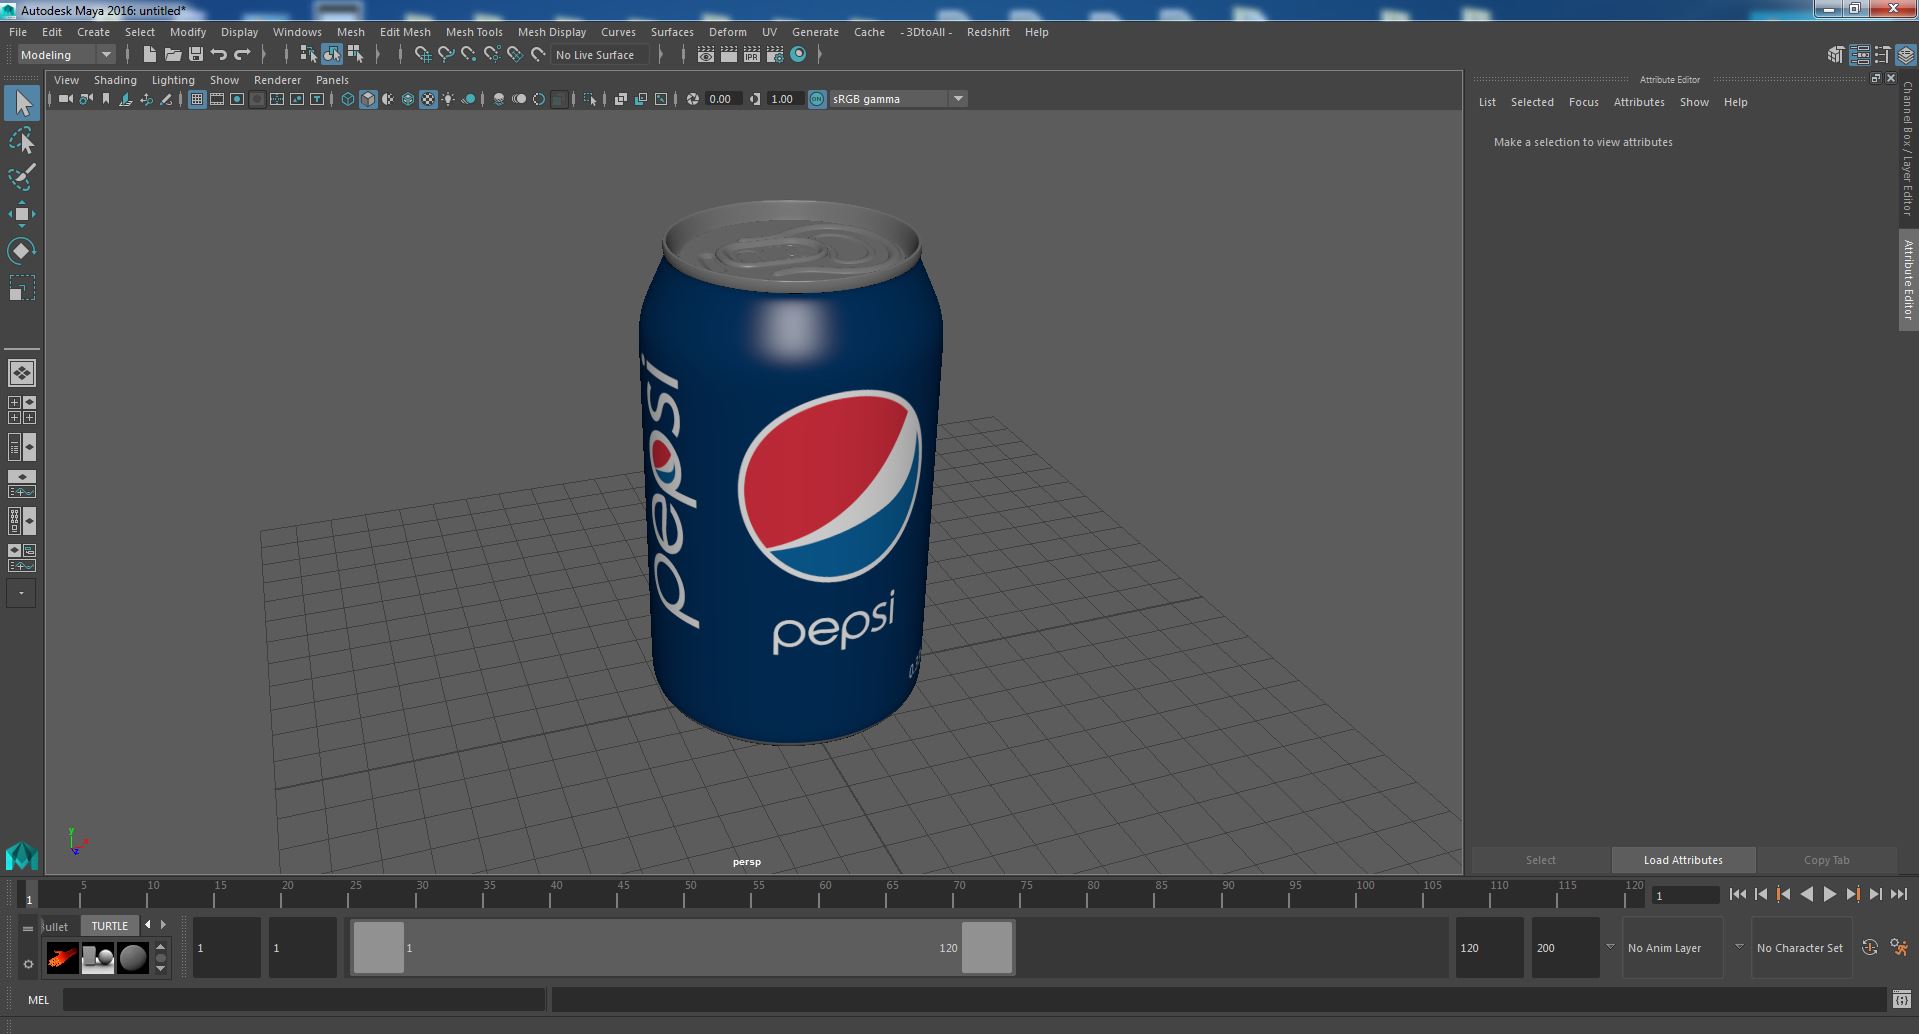Click Select by hierarchy icon
Viewport: 1919px width, 1034px height.
click(x=308, y=55)
